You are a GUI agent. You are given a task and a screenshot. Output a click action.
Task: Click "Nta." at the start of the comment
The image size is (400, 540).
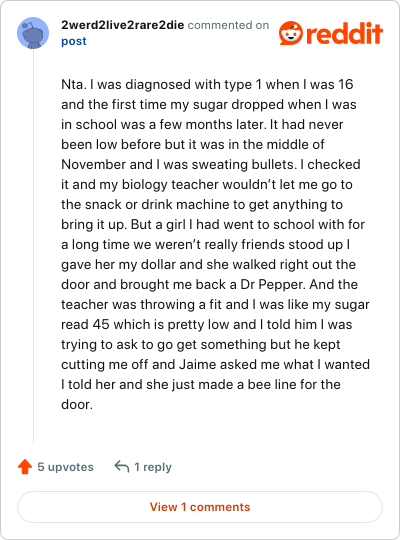[x=74, y=84]
